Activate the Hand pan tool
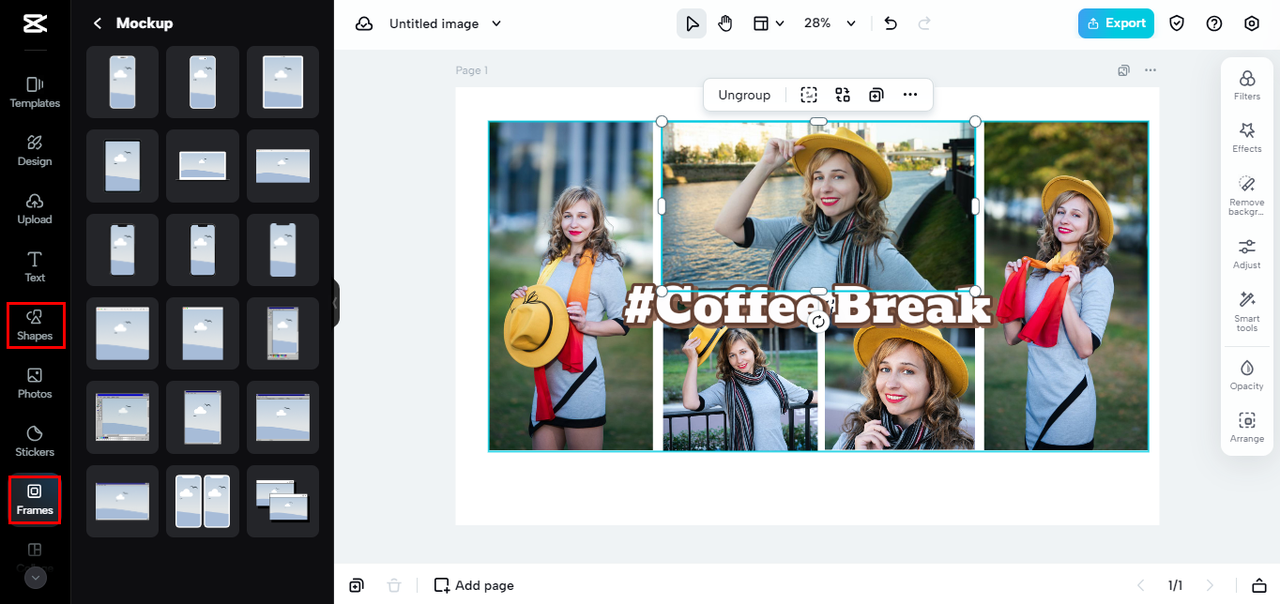This screenshot has height=604, width=1280. [x=725, y=22]
